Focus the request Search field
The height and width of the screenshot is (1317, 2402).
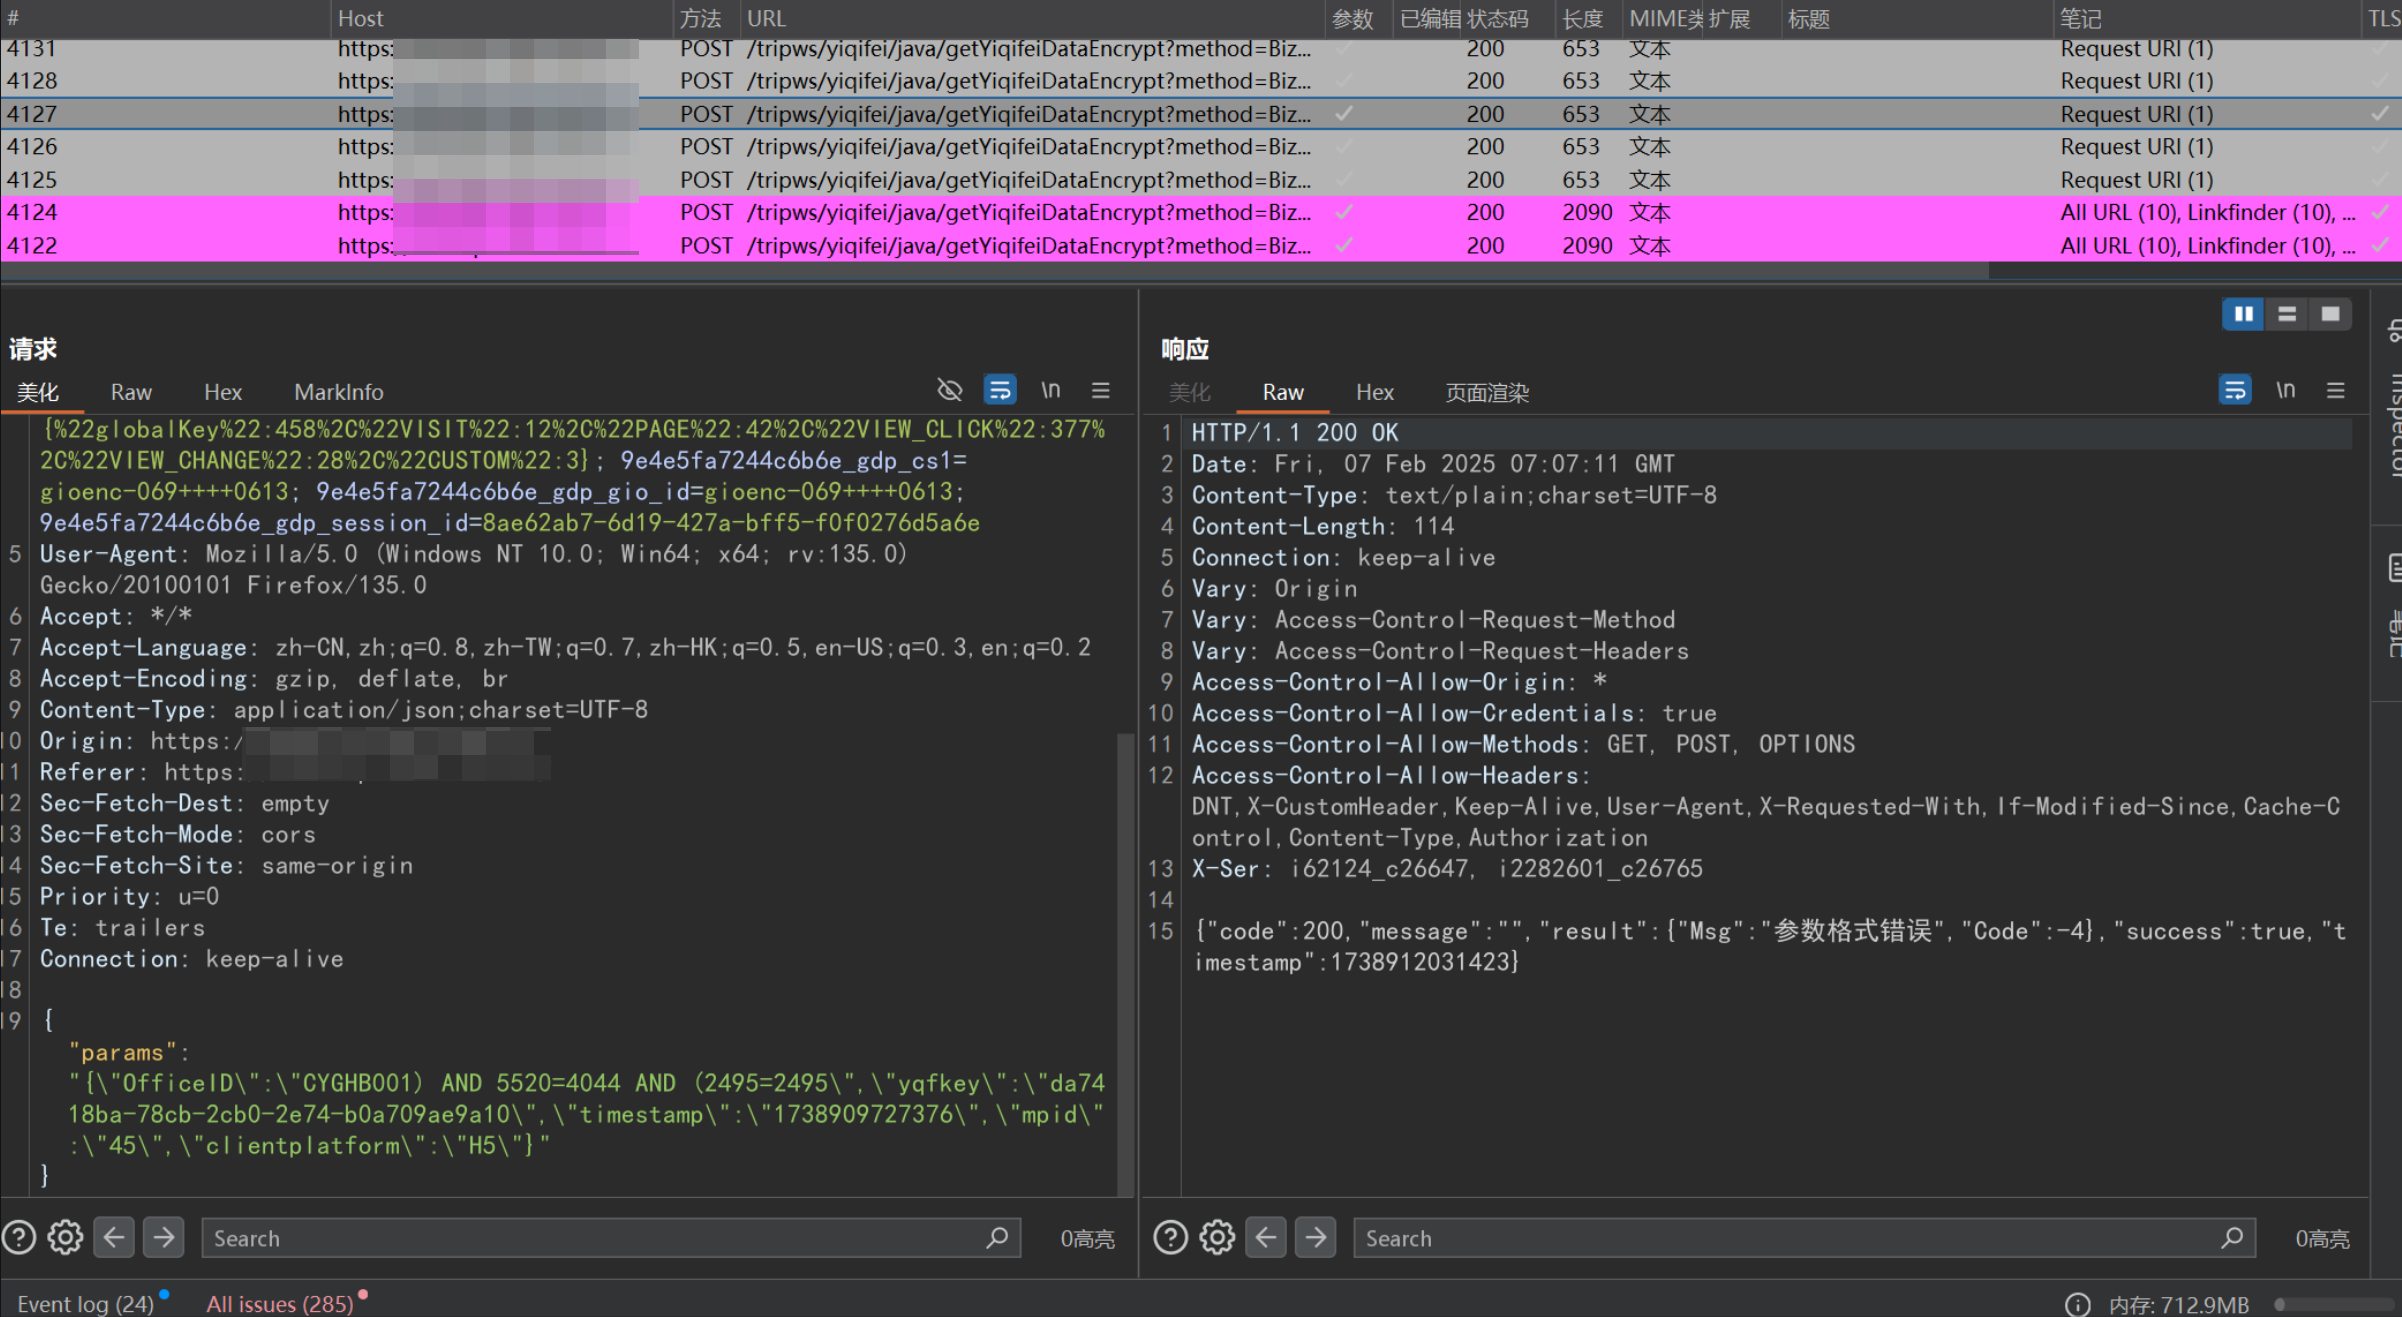[x=611, y=1238]
